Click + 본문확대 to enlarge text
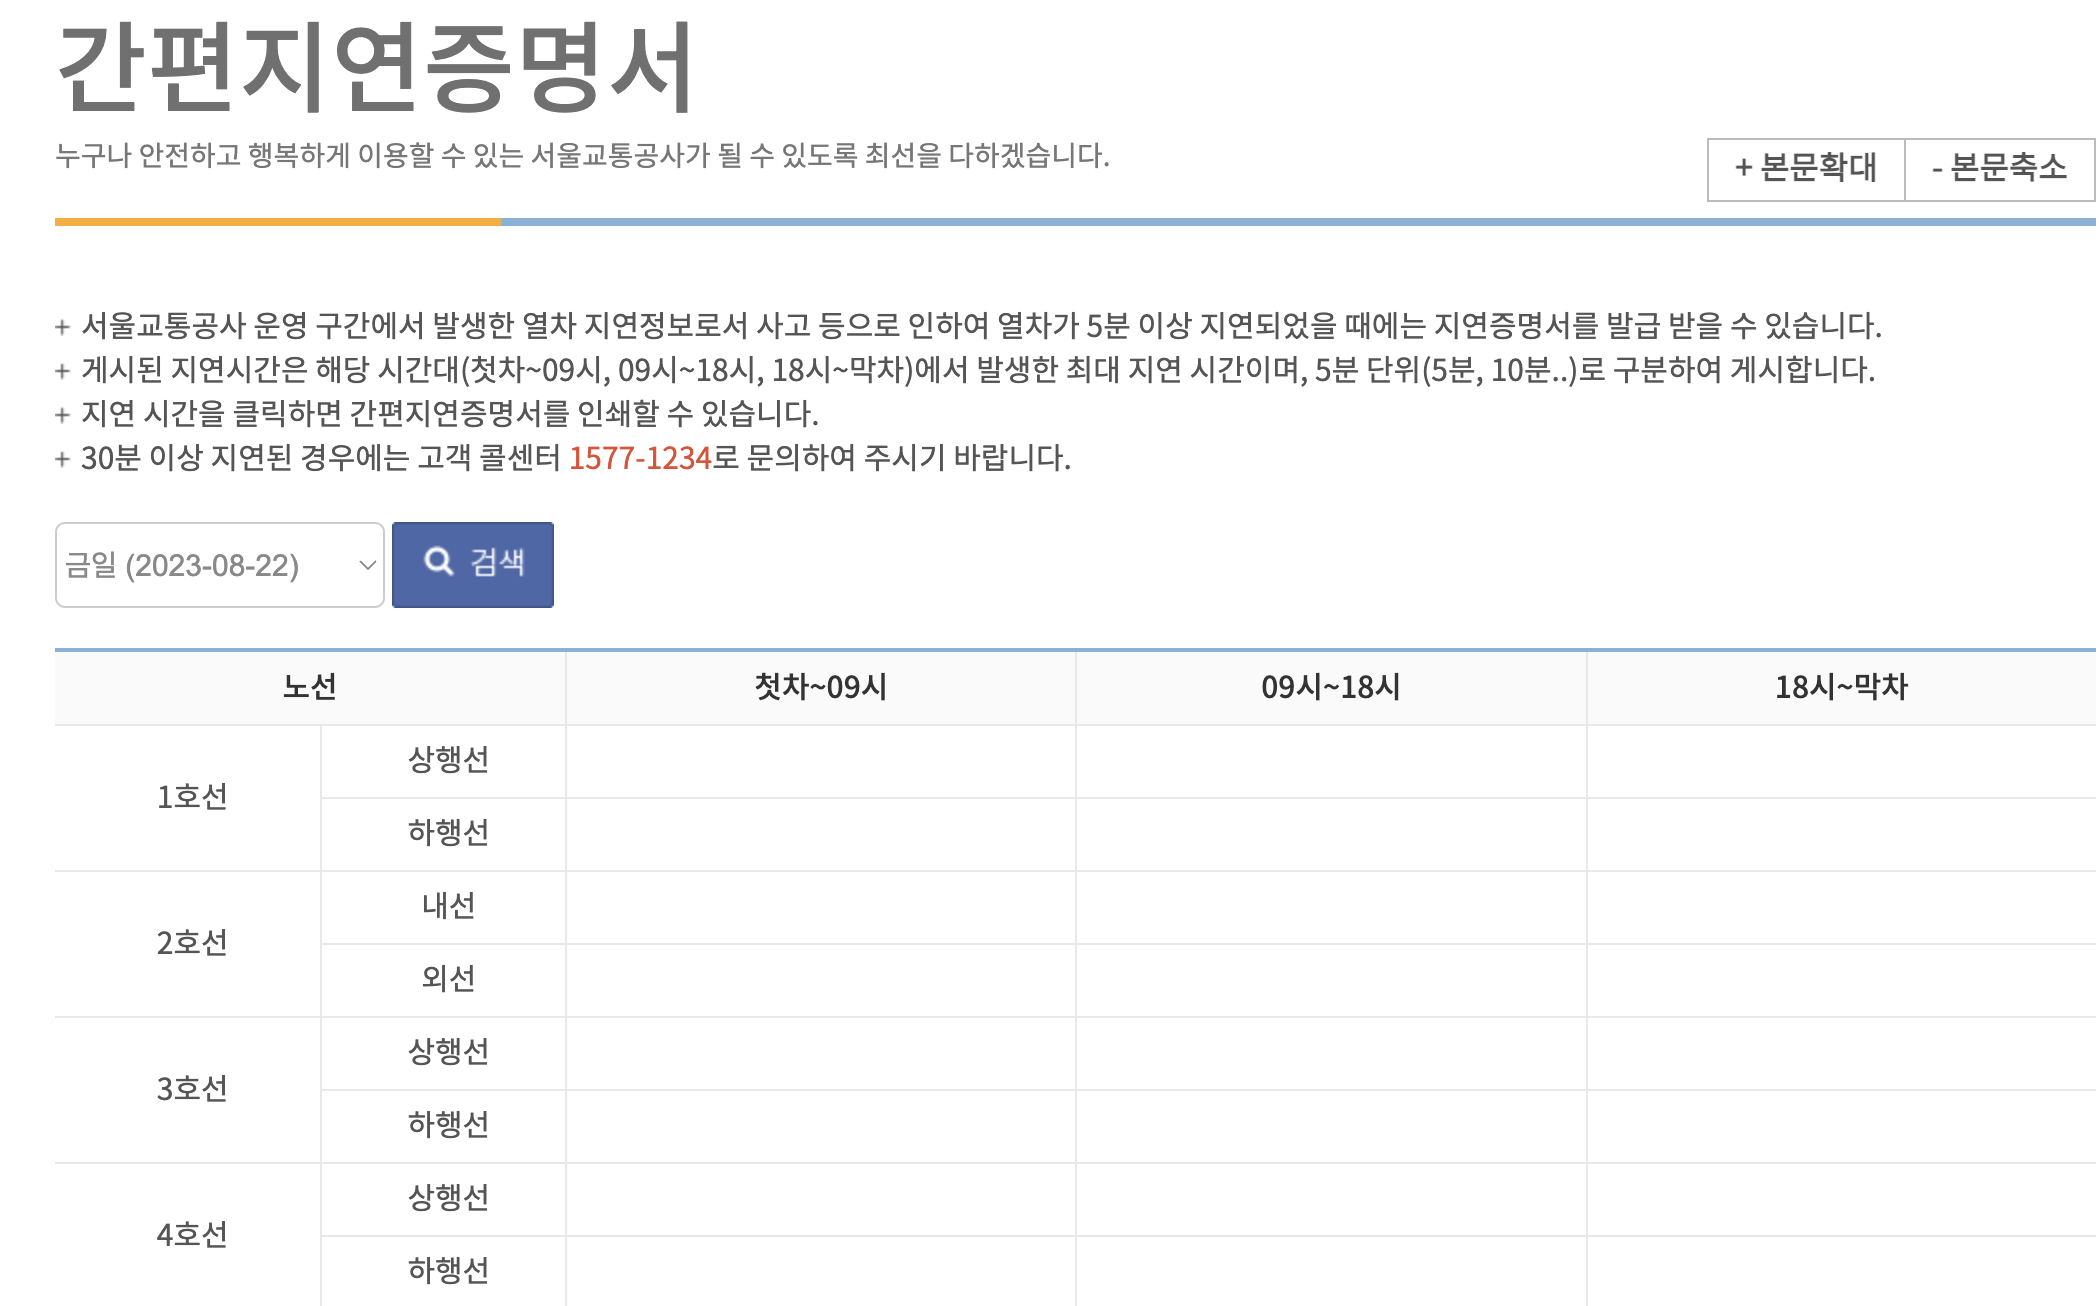This screenshot has width=2100, height=1306. point(1805,168)
